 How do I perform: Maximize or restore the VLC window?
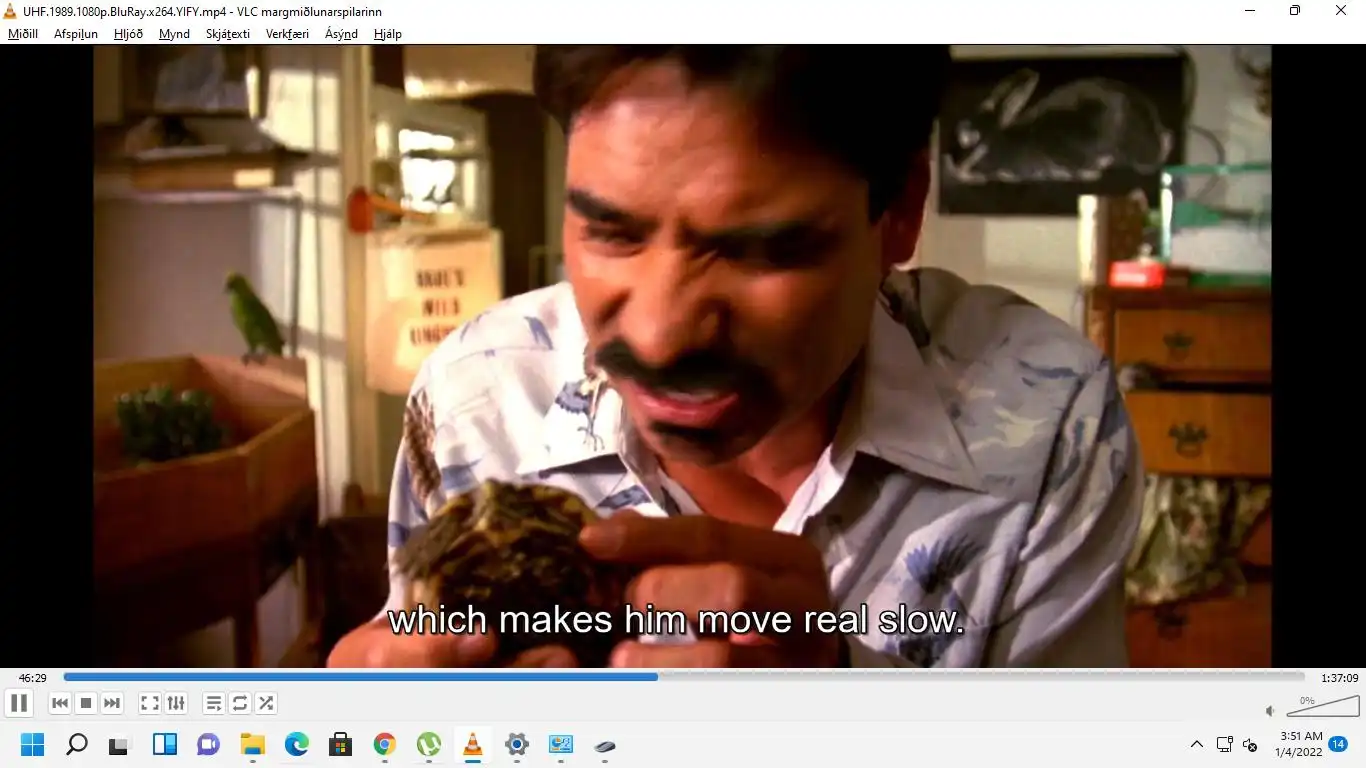pos(1295,11)
